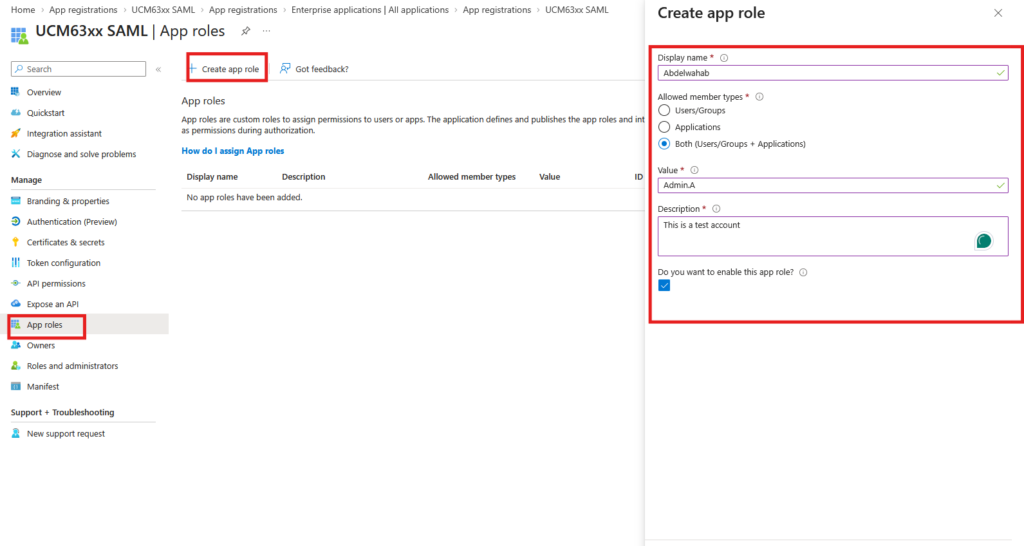The height and width of the screenshot is (546, 1024).
Task: Click the New support request person icon
Action: click(x=15, y=434)
